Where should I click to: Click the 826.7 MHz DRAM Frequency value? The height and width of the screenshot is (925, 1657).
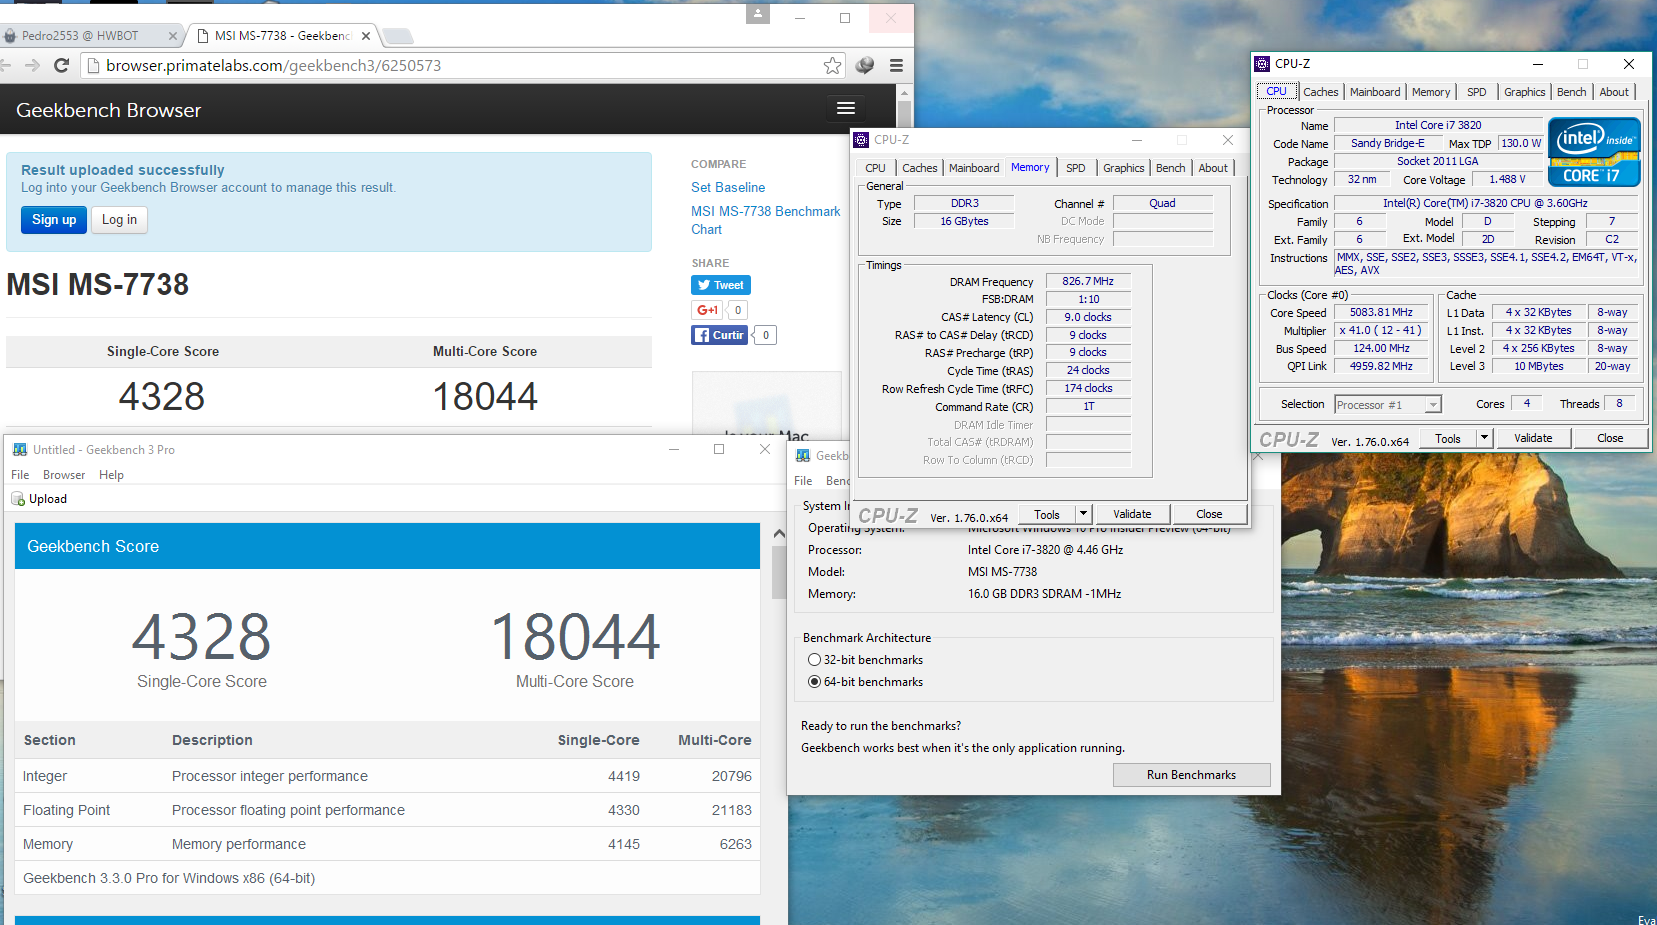pyautogui.click(x=1088, y=281)
